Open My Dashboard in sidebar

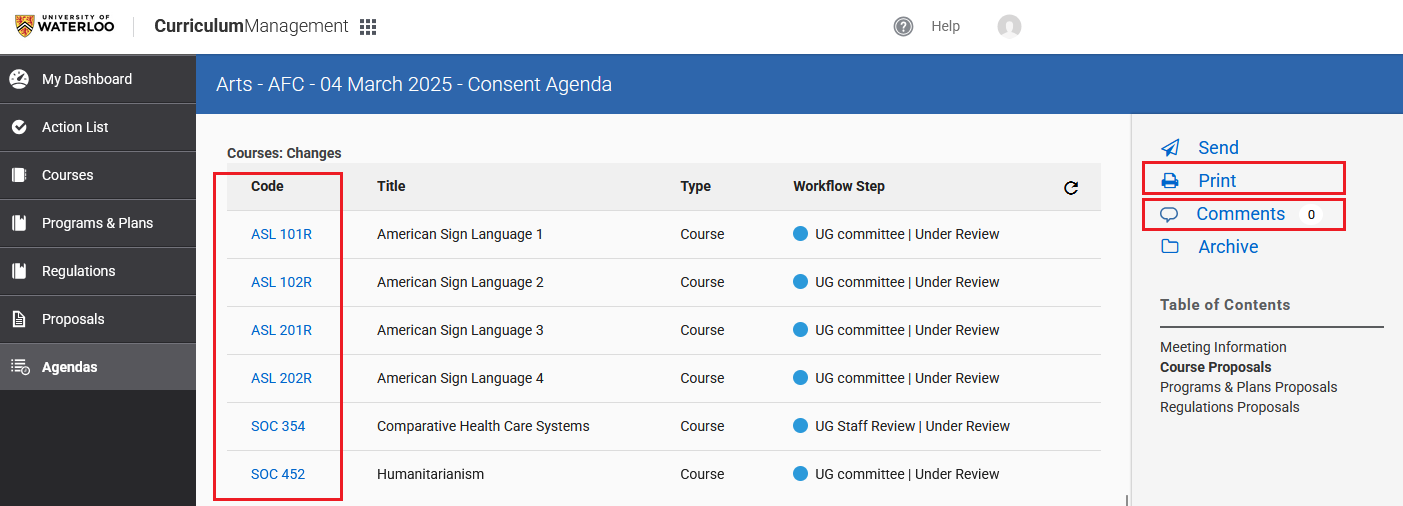coord(87,79)
